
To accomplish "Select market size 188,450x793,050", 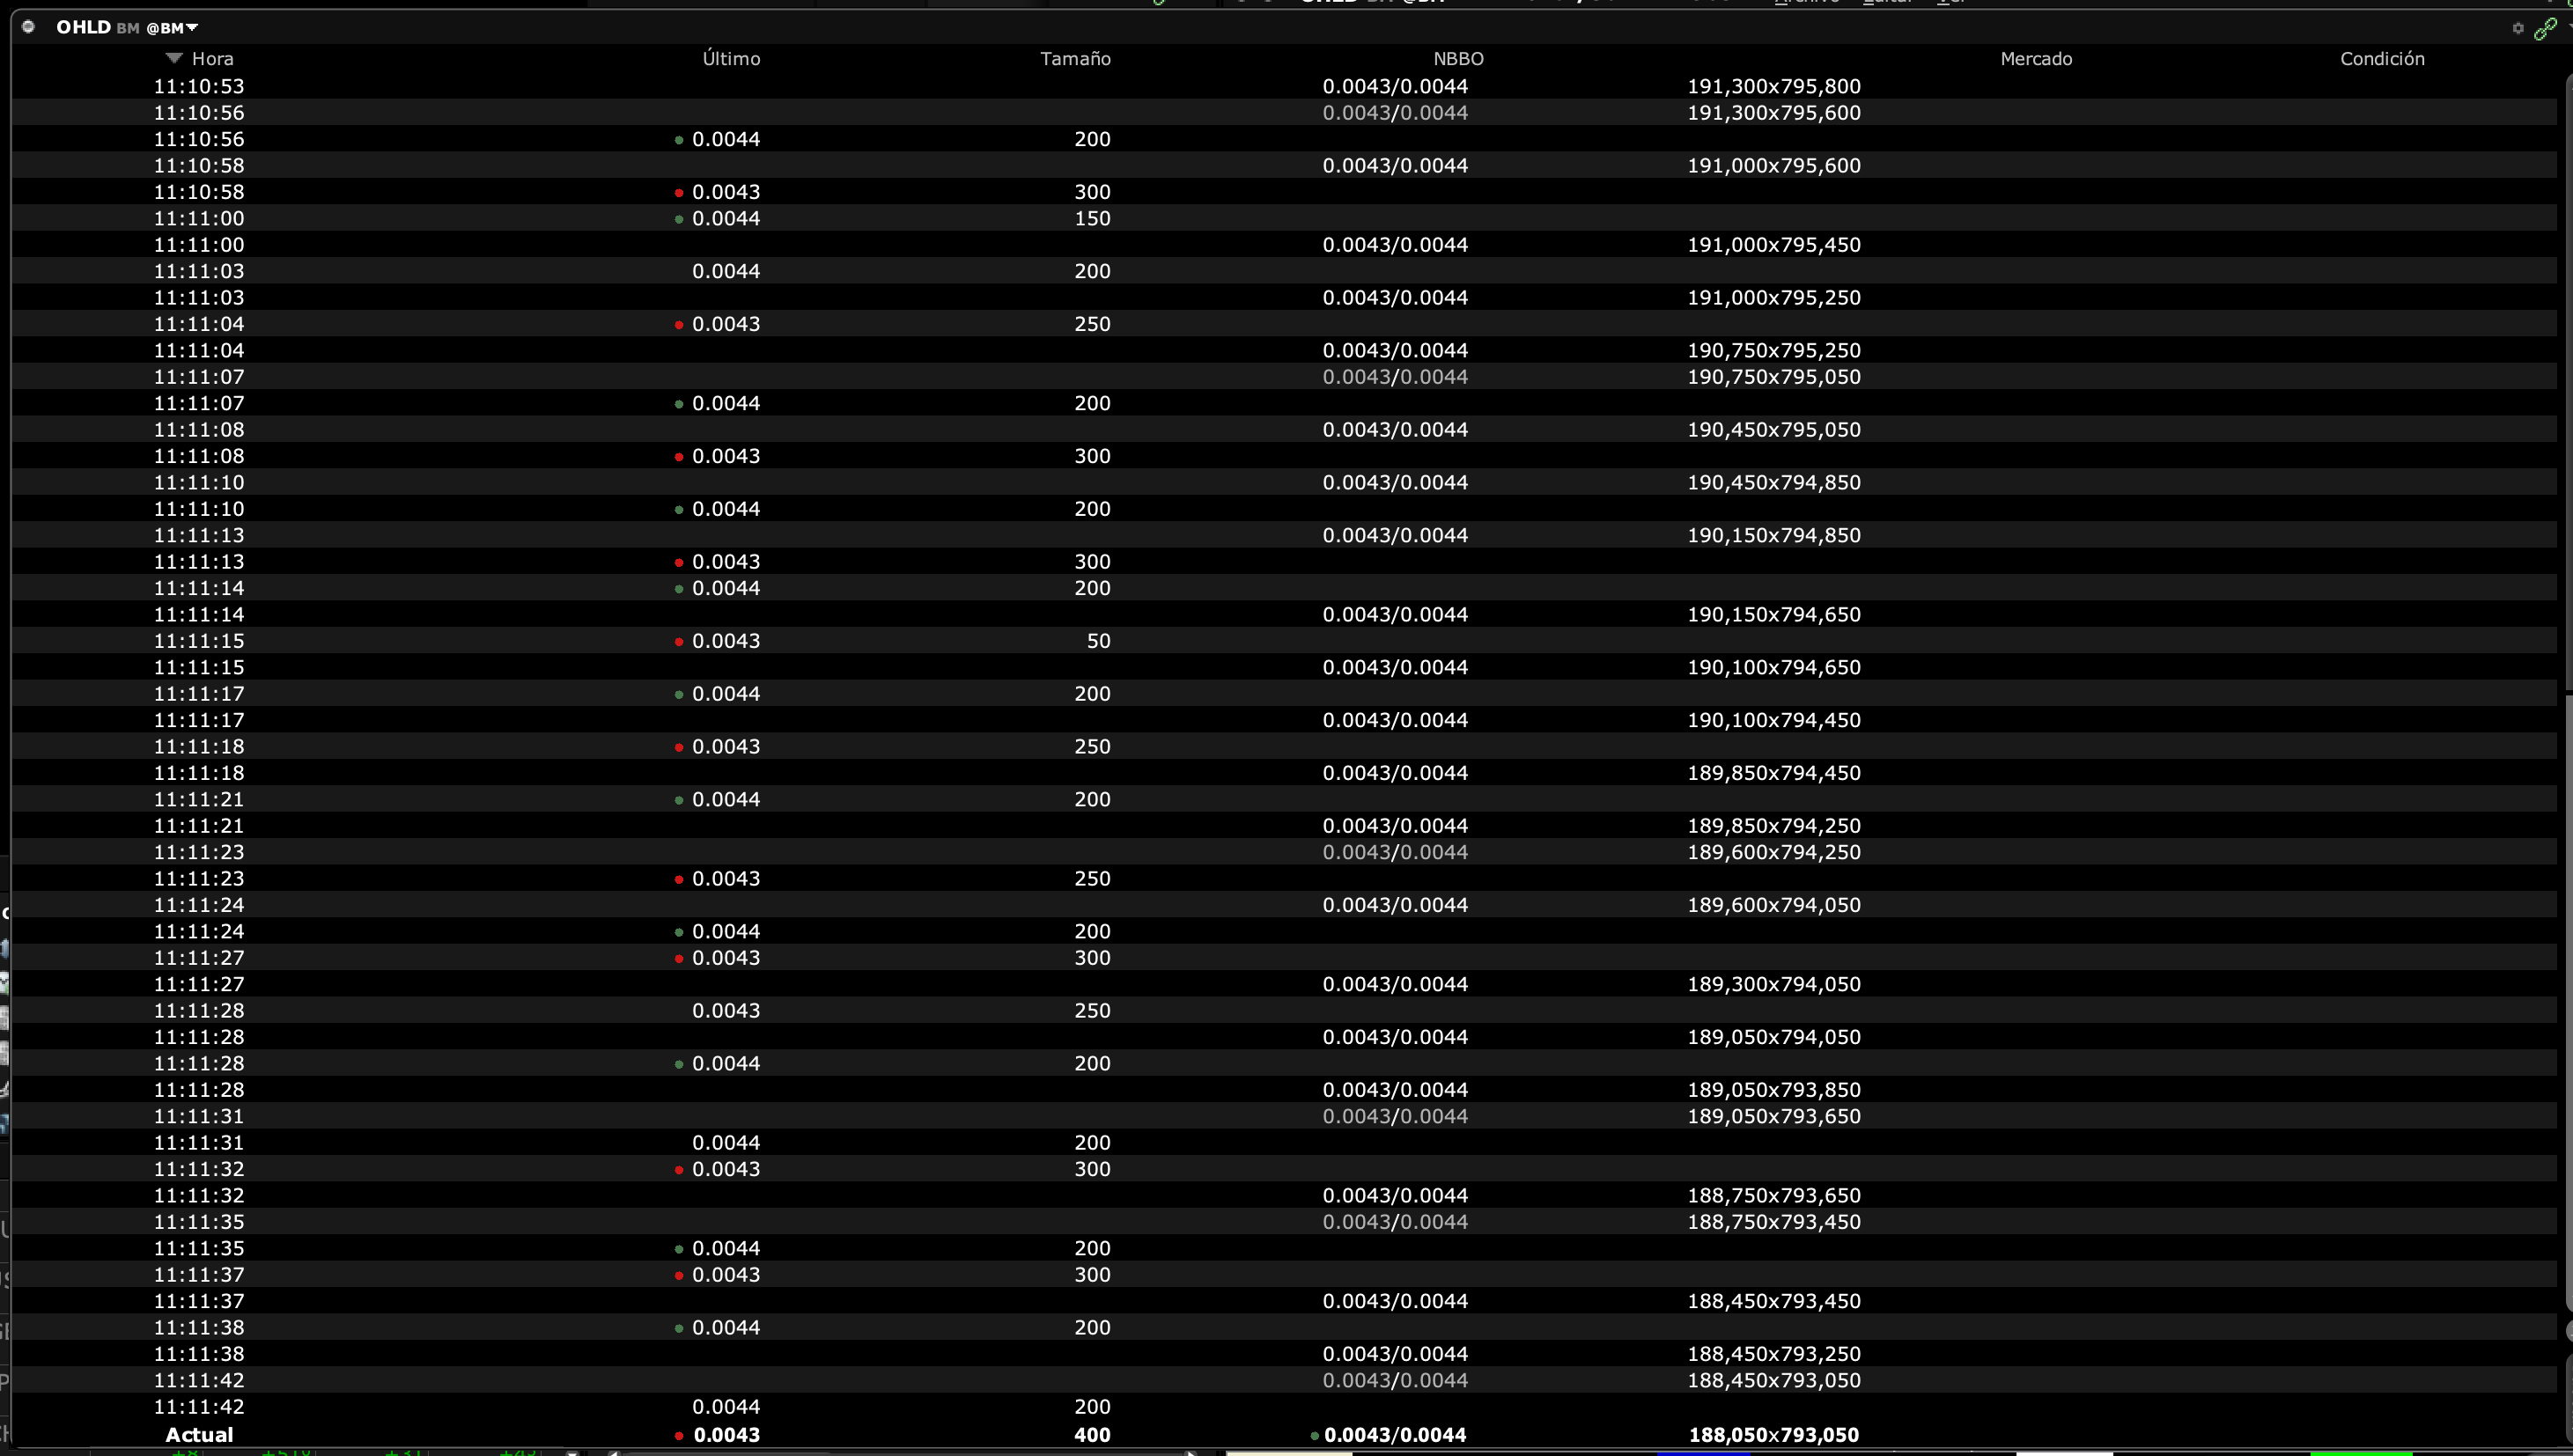I will click(x=1773, y=1380).
